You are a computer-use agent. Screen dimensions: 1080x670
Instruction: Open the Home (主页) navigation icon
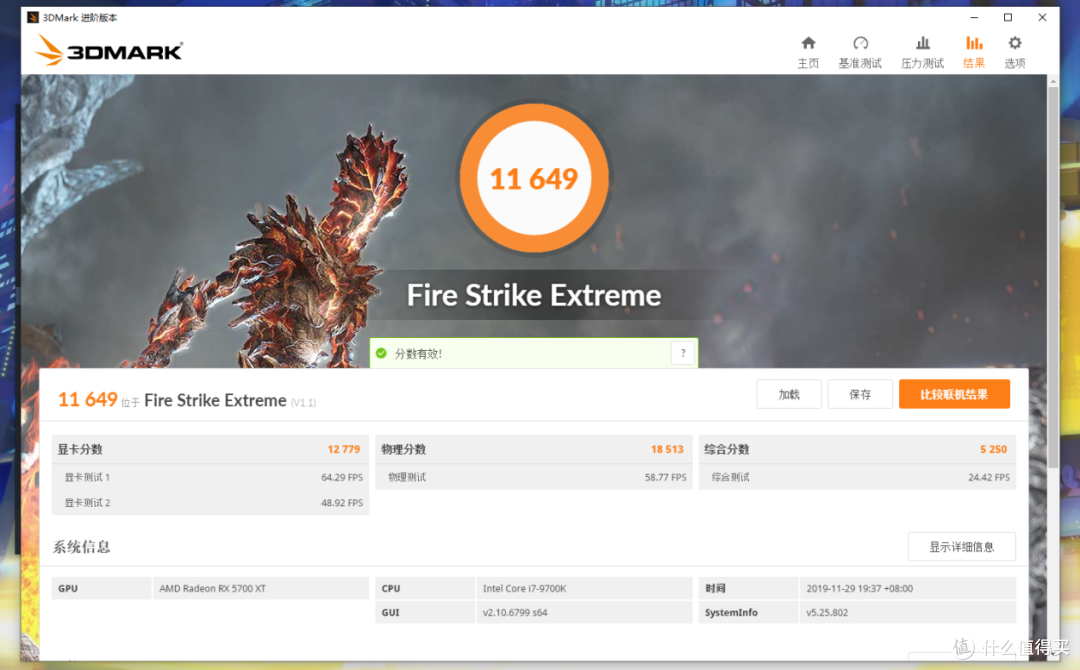(x=809, y=43)
